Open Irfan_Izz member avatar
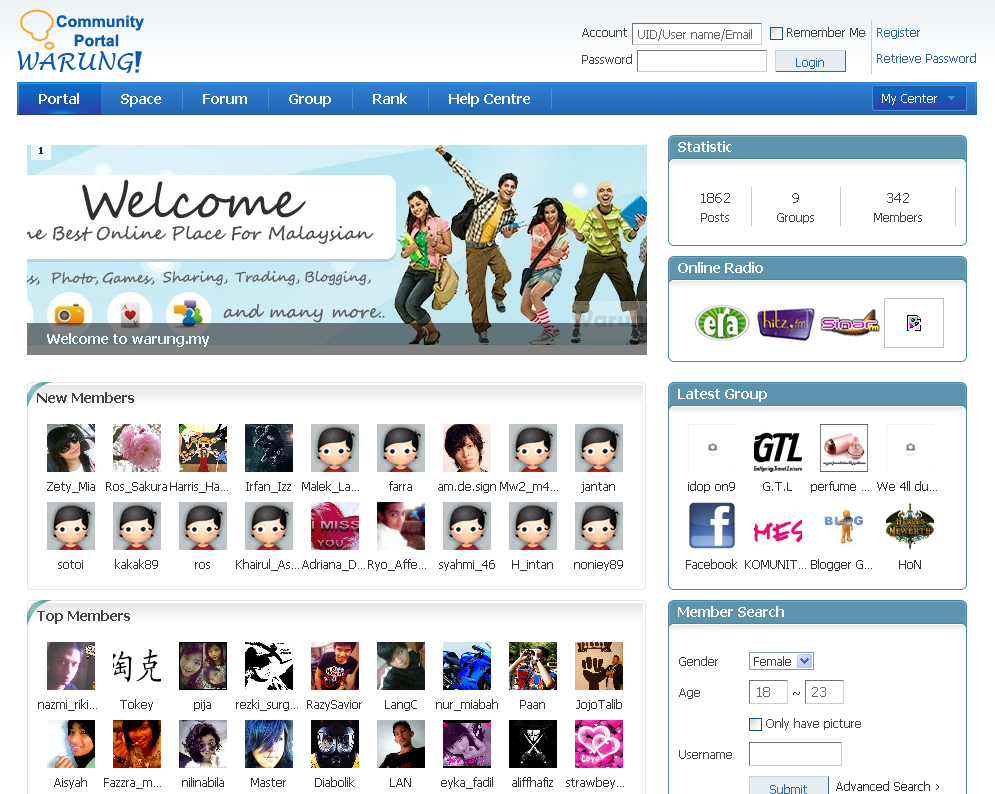The width and height of the screenshot is (995, 794). tap(269, 448)
